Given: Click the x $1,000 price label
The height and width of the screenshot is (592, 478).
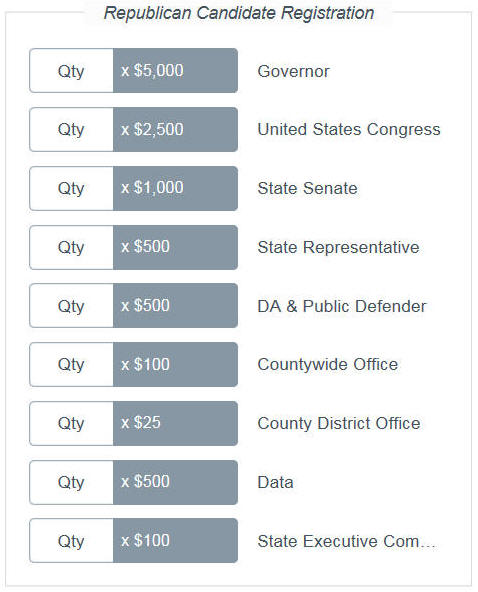Looking at the screenshot, I should [152, 188].
